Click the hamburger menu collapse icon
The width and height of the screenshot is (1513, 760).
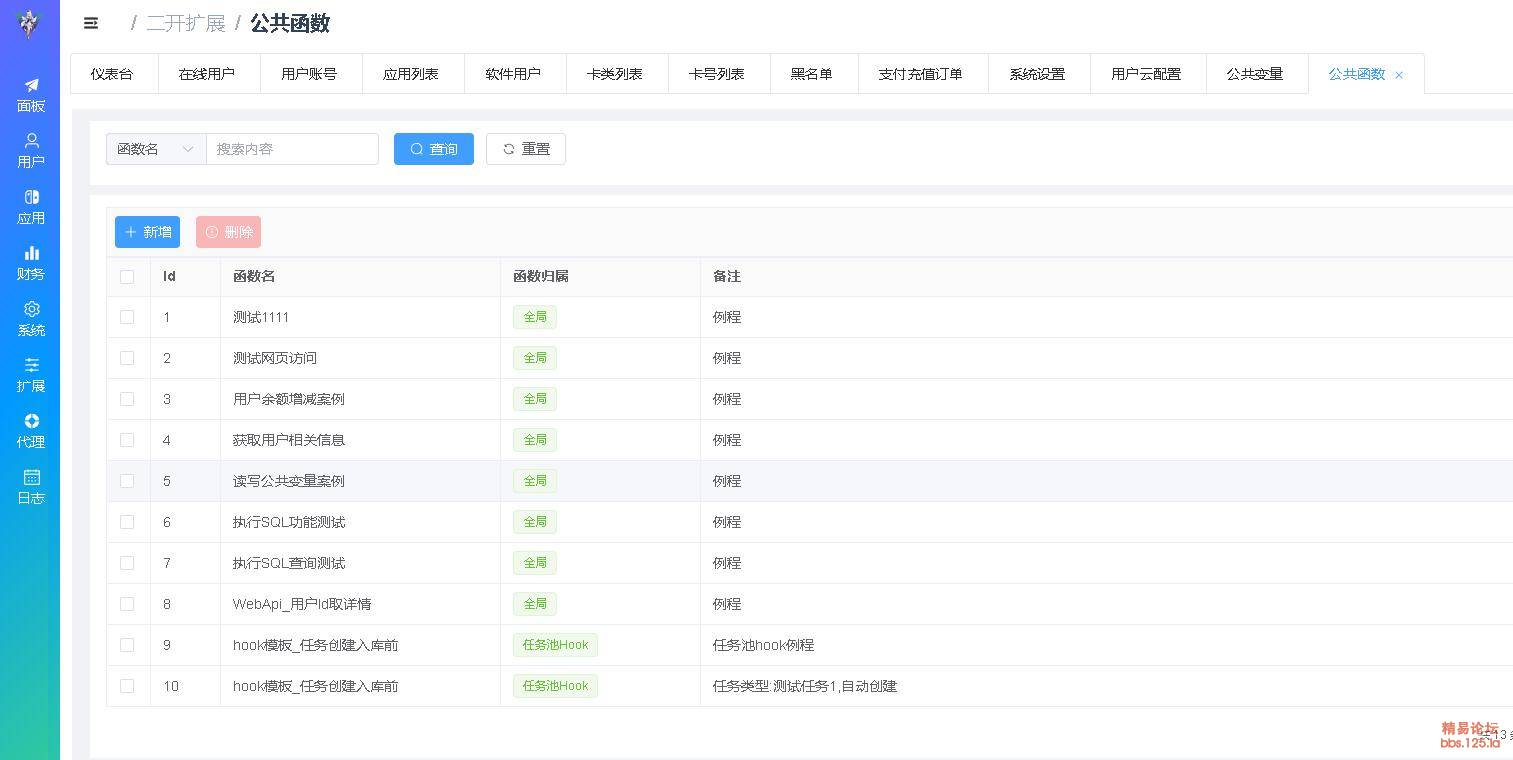point(91,23)
